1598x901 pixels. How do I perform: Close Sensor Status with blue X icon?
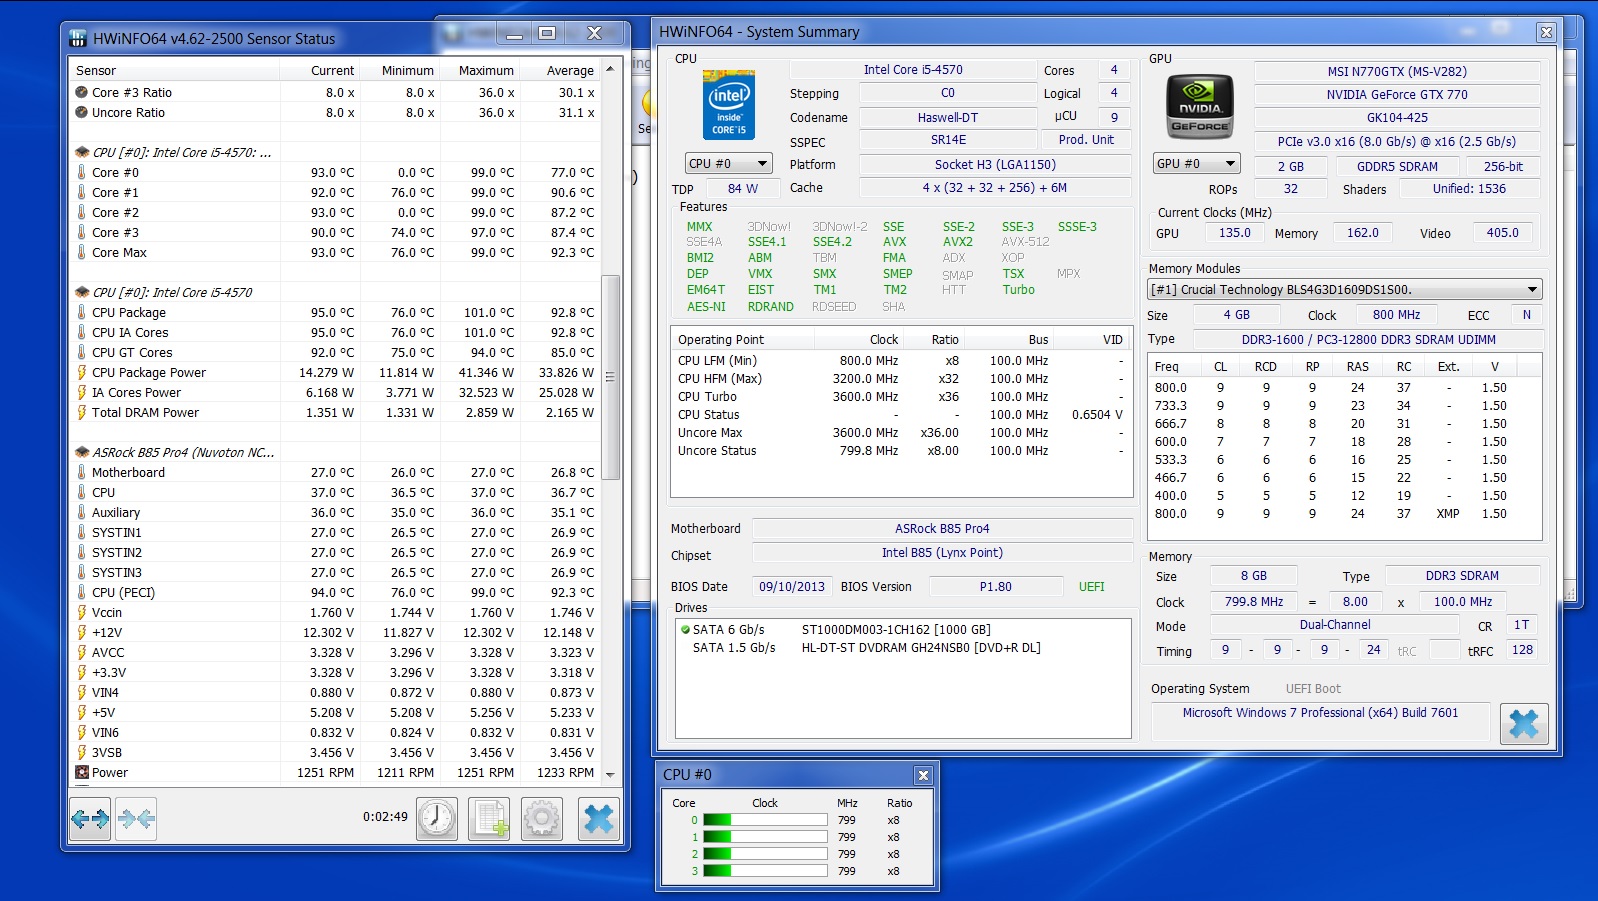pyautogui.click(x=598, y=819)
